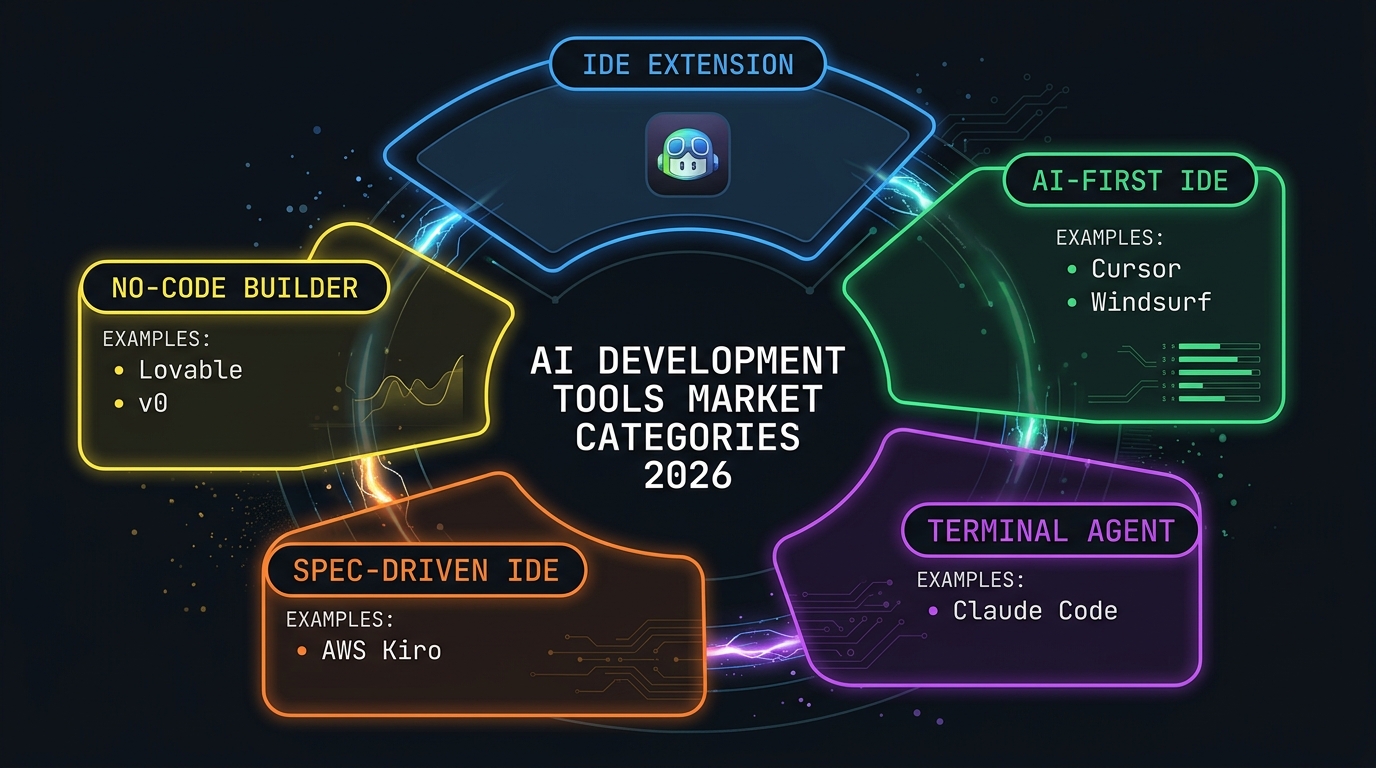1376x768 pixels.
Task: Select the NO-CODE BUILDER label
Action: pos(234,289)
